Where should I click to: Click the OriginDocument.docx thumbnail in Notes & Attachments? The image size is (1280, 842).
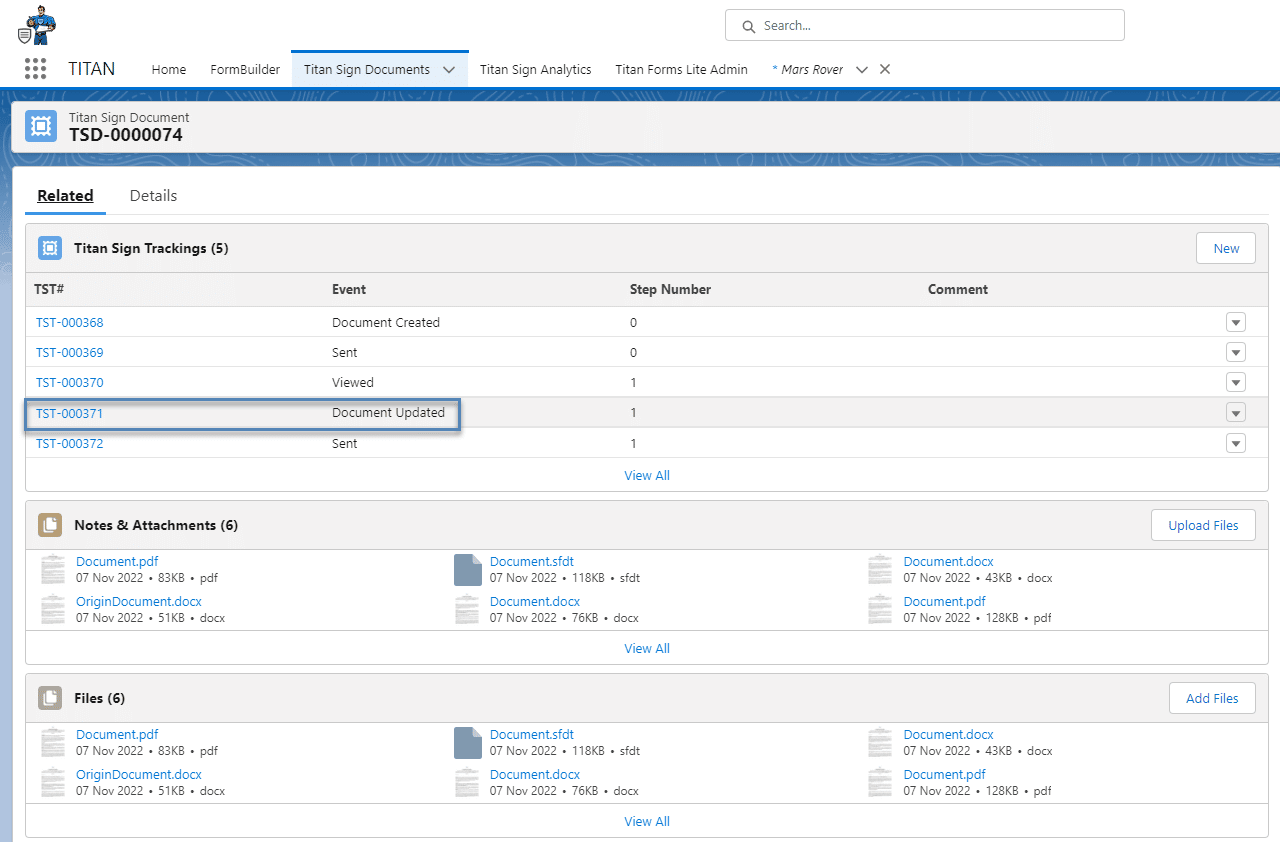53,610
